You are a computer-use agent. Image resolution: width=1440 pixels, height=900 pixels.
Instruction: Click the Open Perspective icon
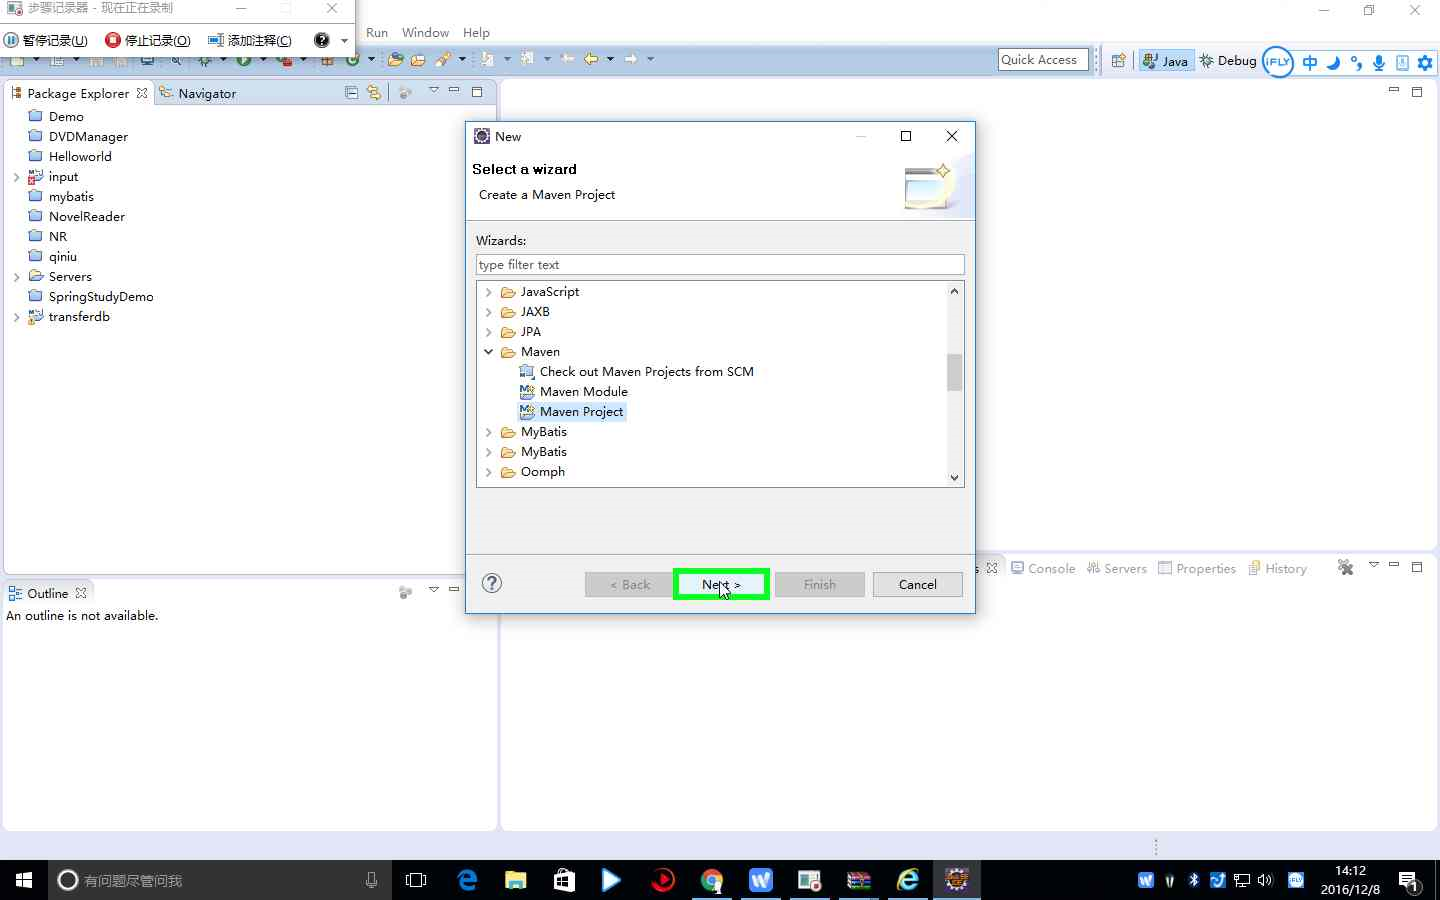click(1119, 61)
